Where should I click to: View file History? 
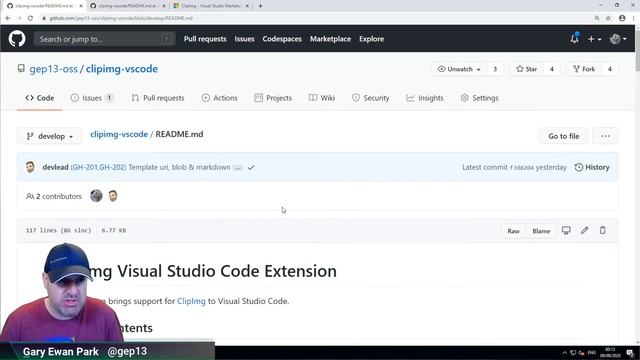592,167
